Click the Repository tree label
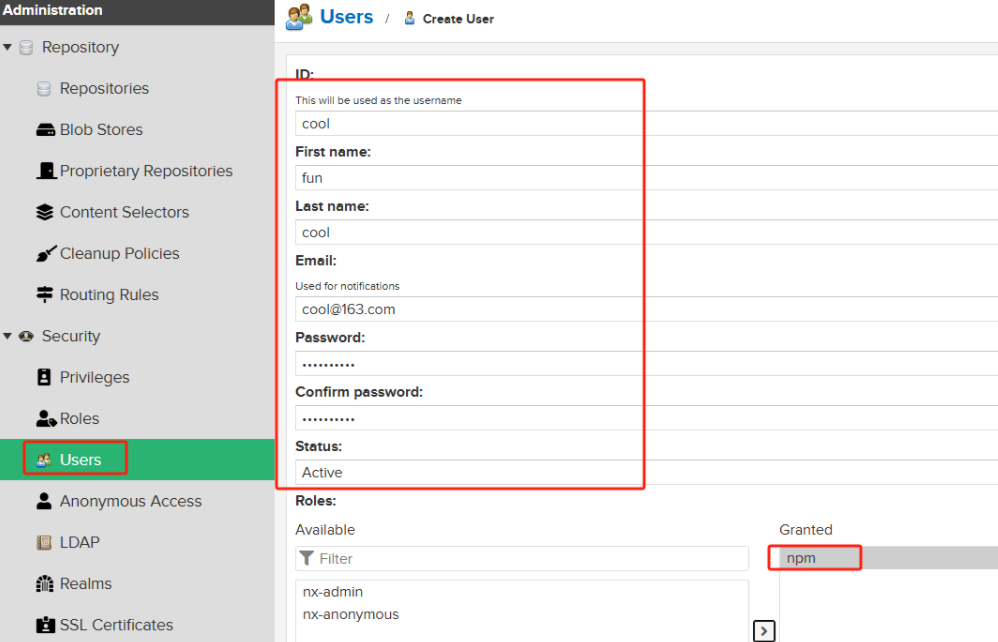The height and width of the screenshot is (642, 998). (80, 47)
